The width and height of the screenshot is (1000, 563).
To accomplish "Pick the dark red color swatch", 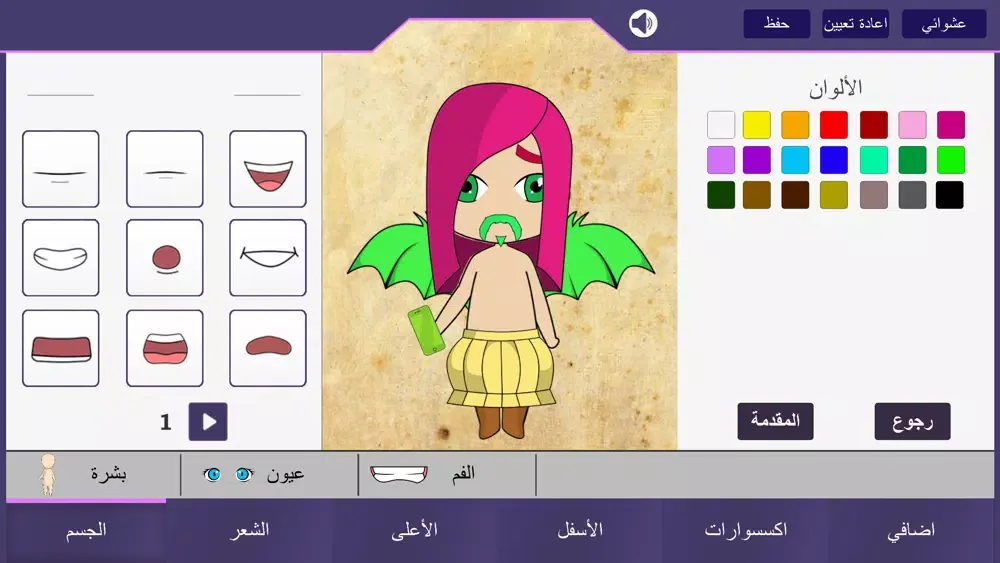I will pos(874,125).
